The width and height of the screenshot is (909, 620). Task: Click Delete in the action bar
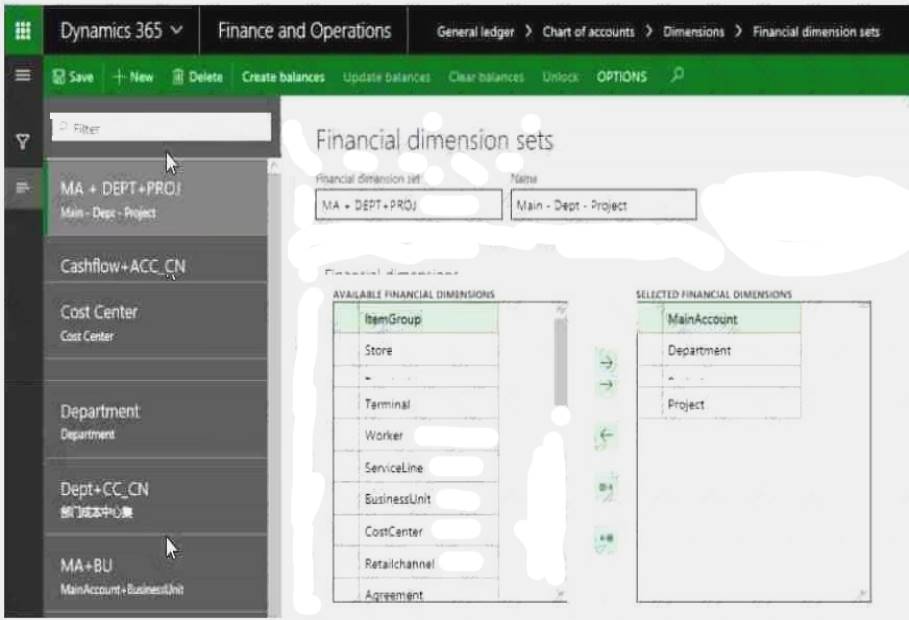tap(197, 77)
